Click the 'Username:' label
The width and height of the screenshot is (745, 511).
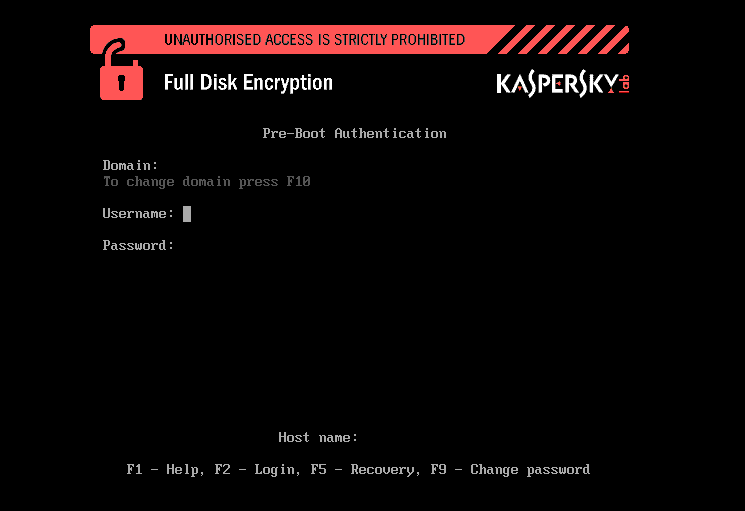pos(138,213)
